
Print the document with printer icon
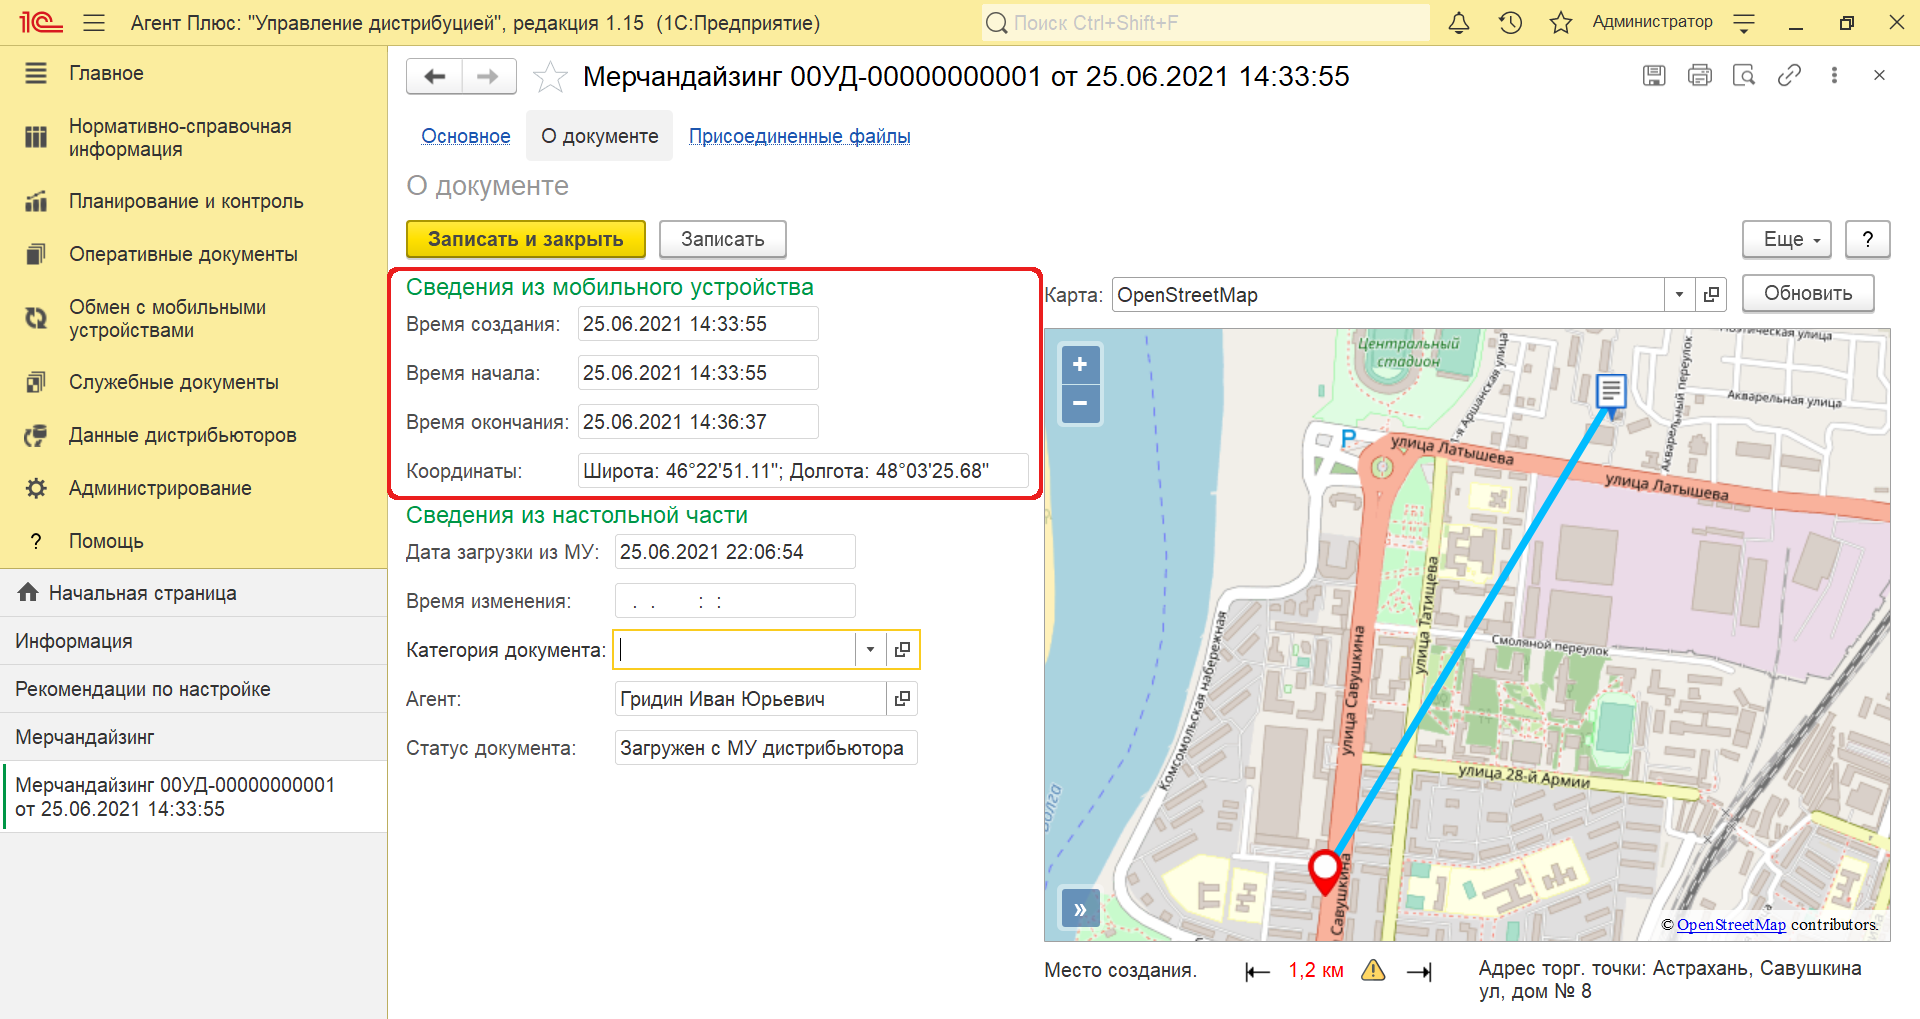coord(1700,75)
